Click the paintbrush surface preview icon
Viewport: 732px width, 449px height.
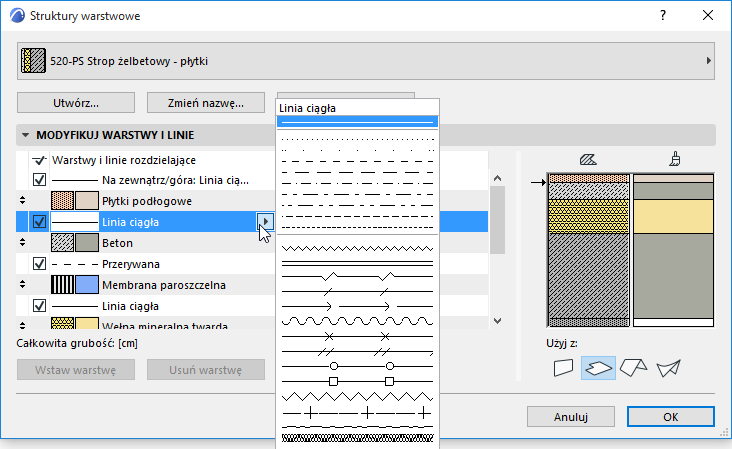[674, 158]
